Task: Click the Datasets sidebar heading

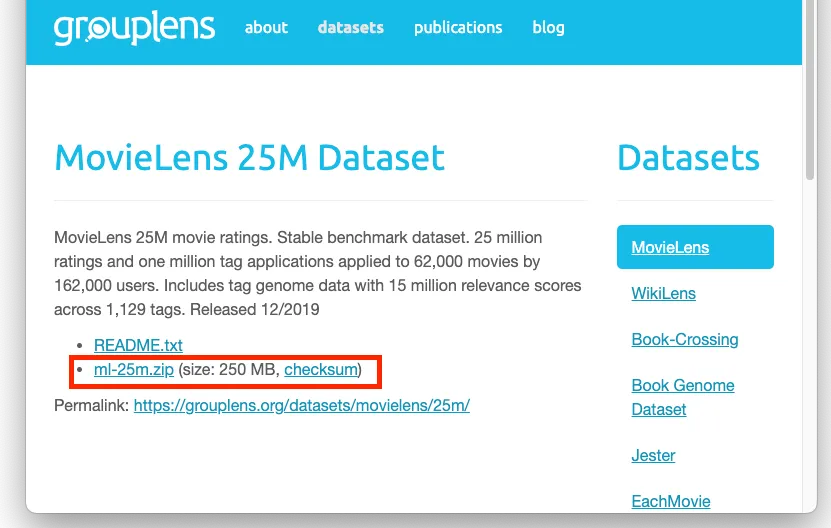Action: point(688,157)
